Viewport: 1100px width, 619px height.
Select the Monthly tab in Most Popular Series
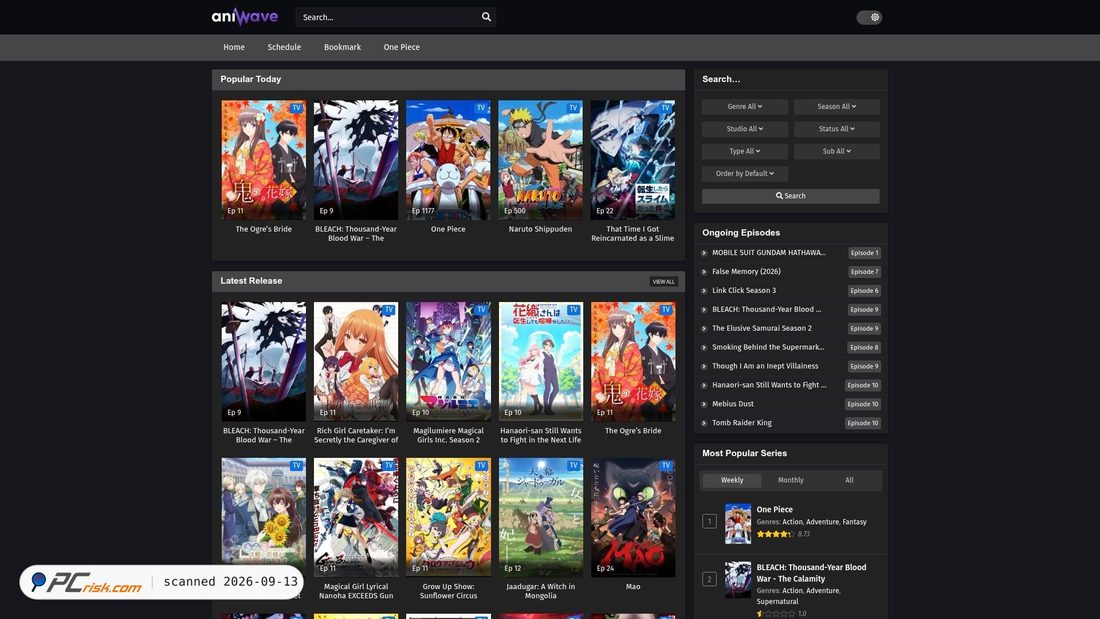click(x=791, y=480)
